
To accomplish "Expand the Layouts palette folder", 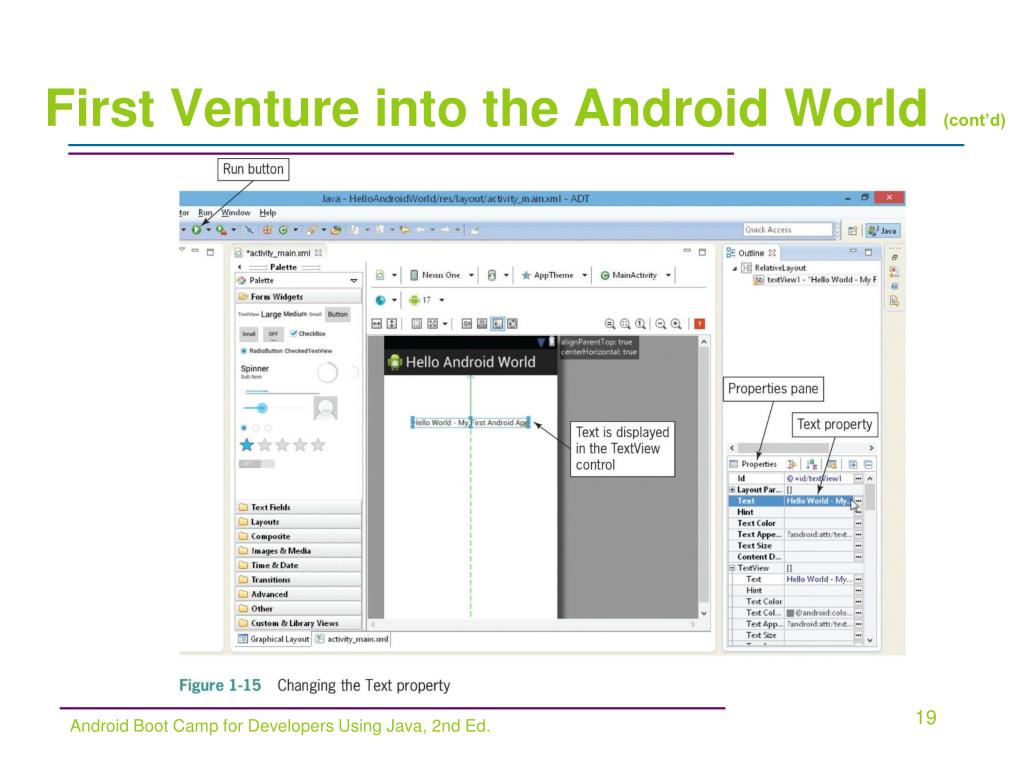I will click(298, 522).
